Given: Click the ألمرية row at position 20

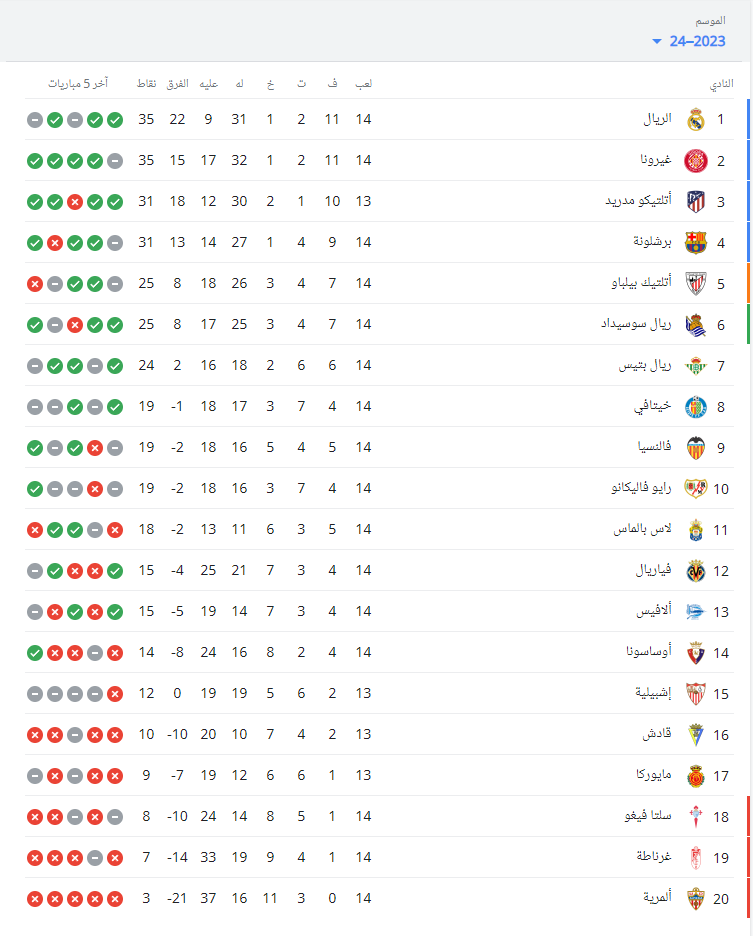Looking at the screenshot, I should coord(379,898).
